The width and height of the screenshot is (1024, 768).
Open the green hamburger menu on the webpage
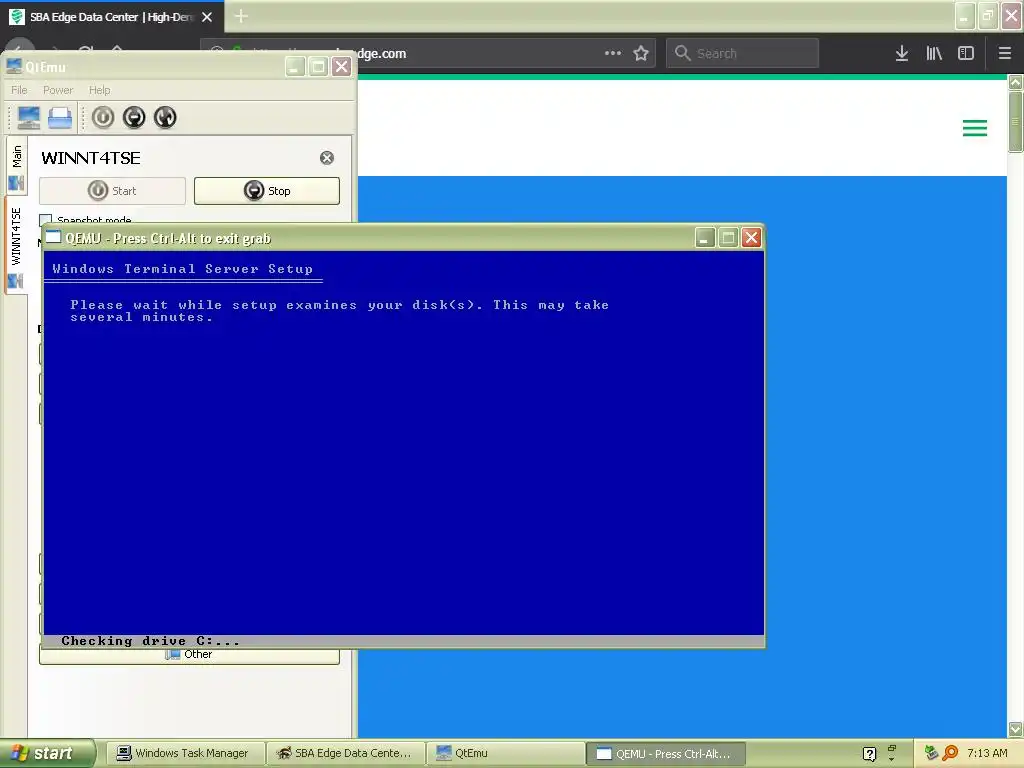pyautogui.click(x=974, y=128)
